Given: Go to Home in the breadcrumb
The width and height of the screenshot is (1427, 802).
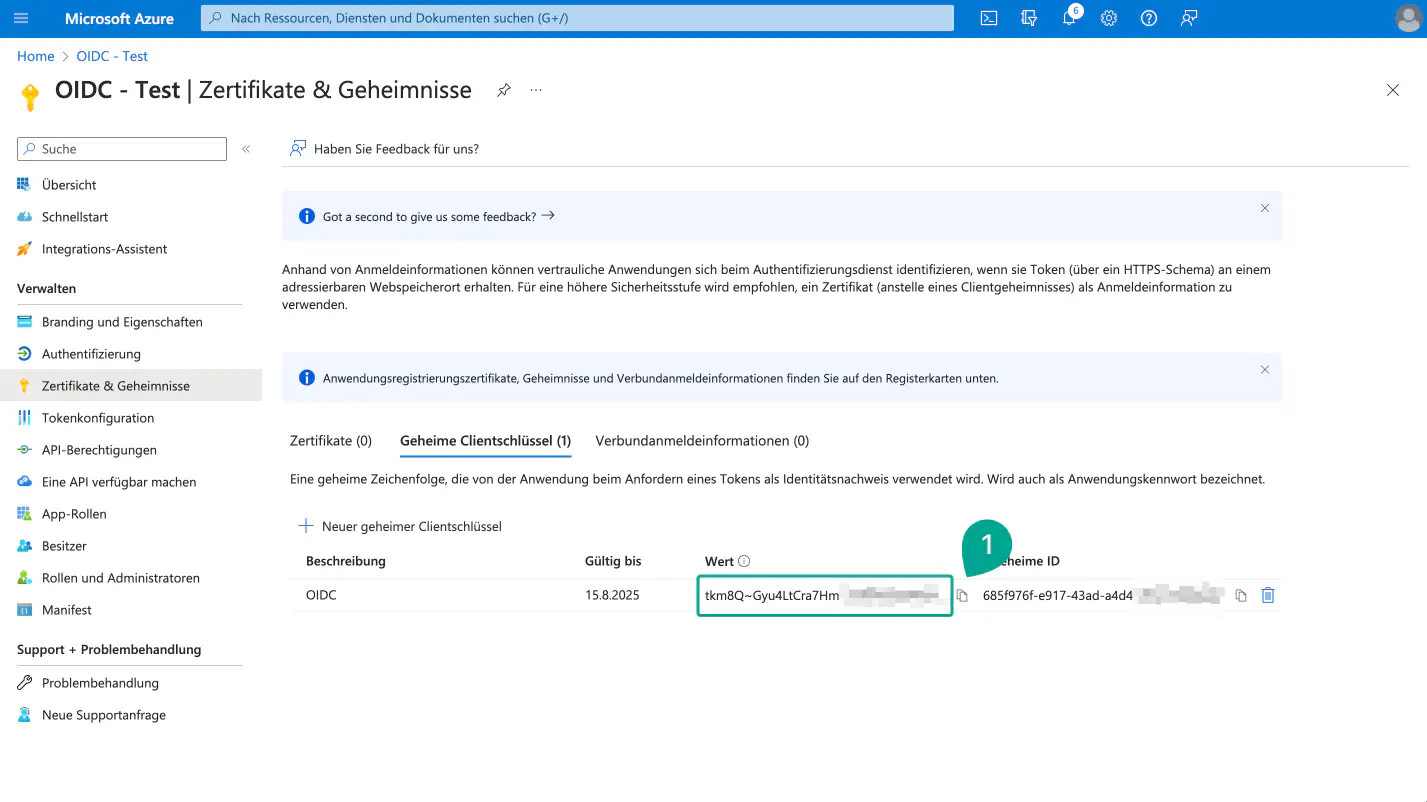Looking at the screenshot, I should click(35, 56).
